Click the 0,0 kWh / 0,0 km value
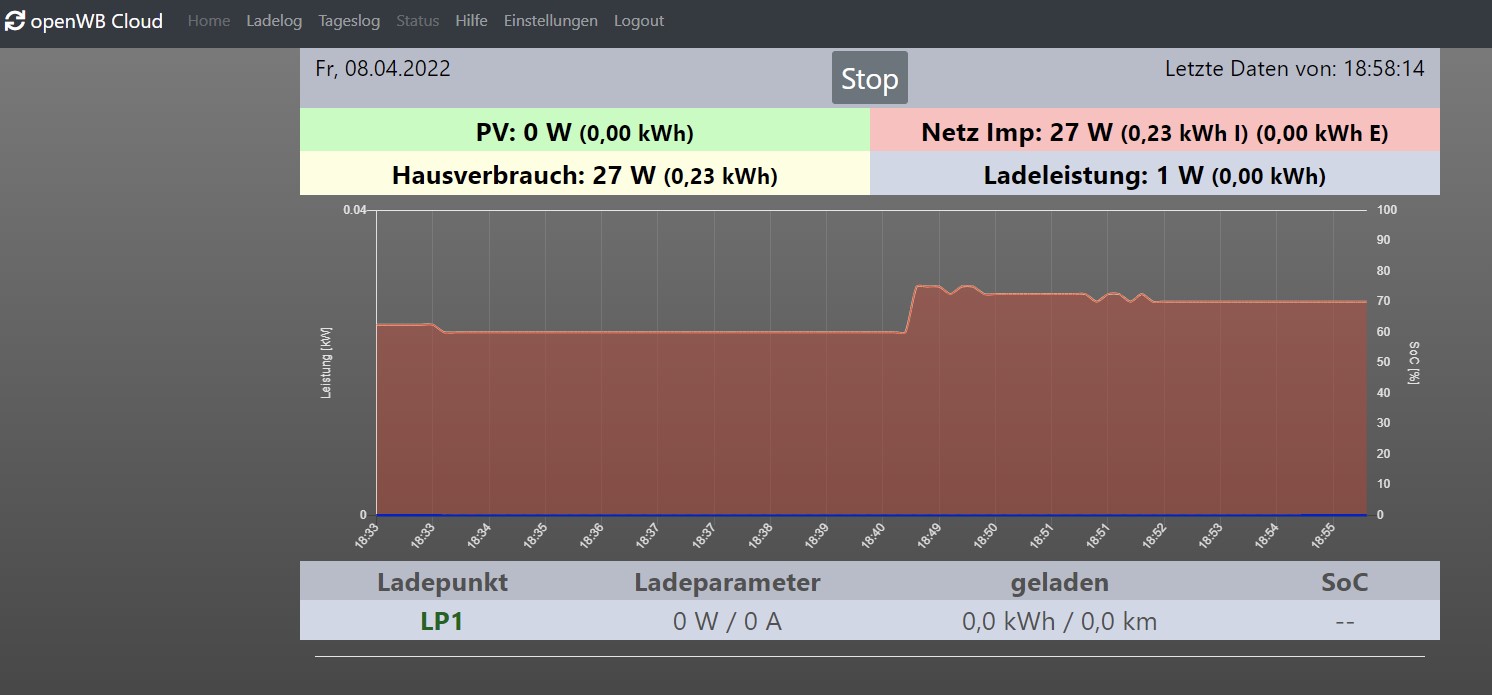The image size is (1492, 695). (1059, 621)
